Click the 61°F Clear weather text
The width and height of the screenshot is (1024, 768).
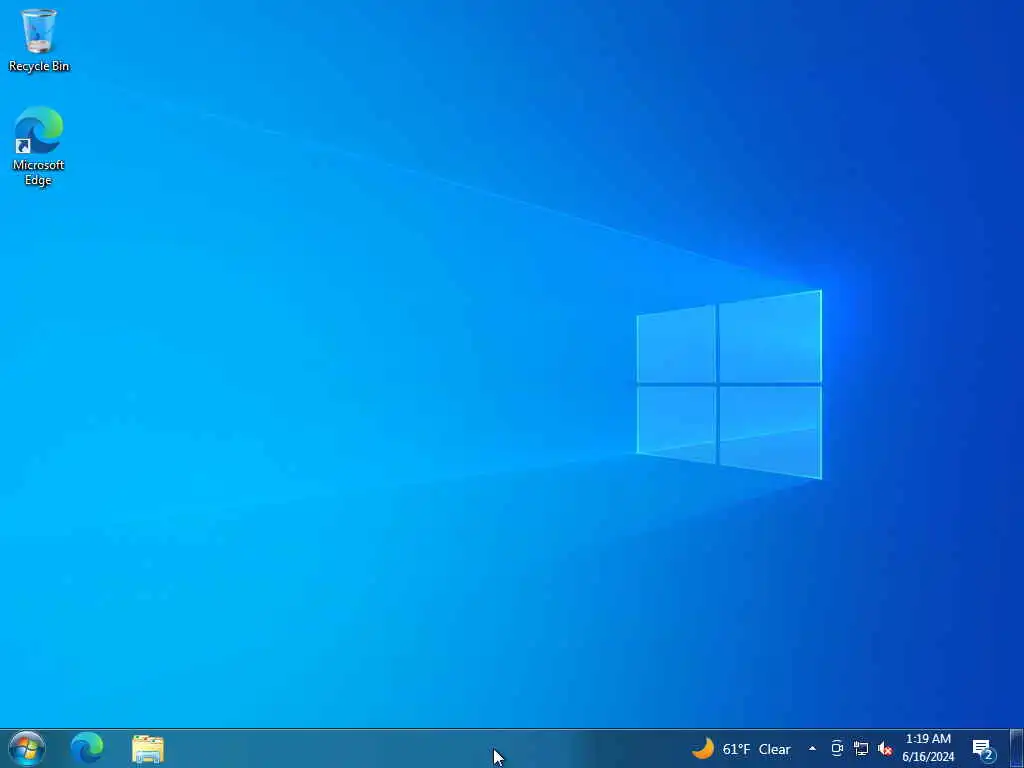tap(756, 749)
